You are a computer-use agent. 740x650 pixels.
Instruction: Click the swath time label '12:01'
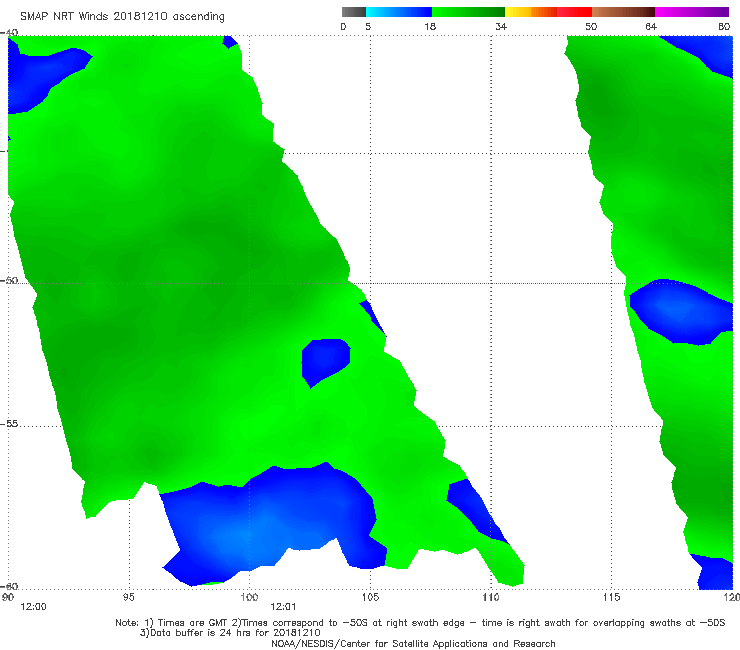pyautogui.click(x=283, y=607)
